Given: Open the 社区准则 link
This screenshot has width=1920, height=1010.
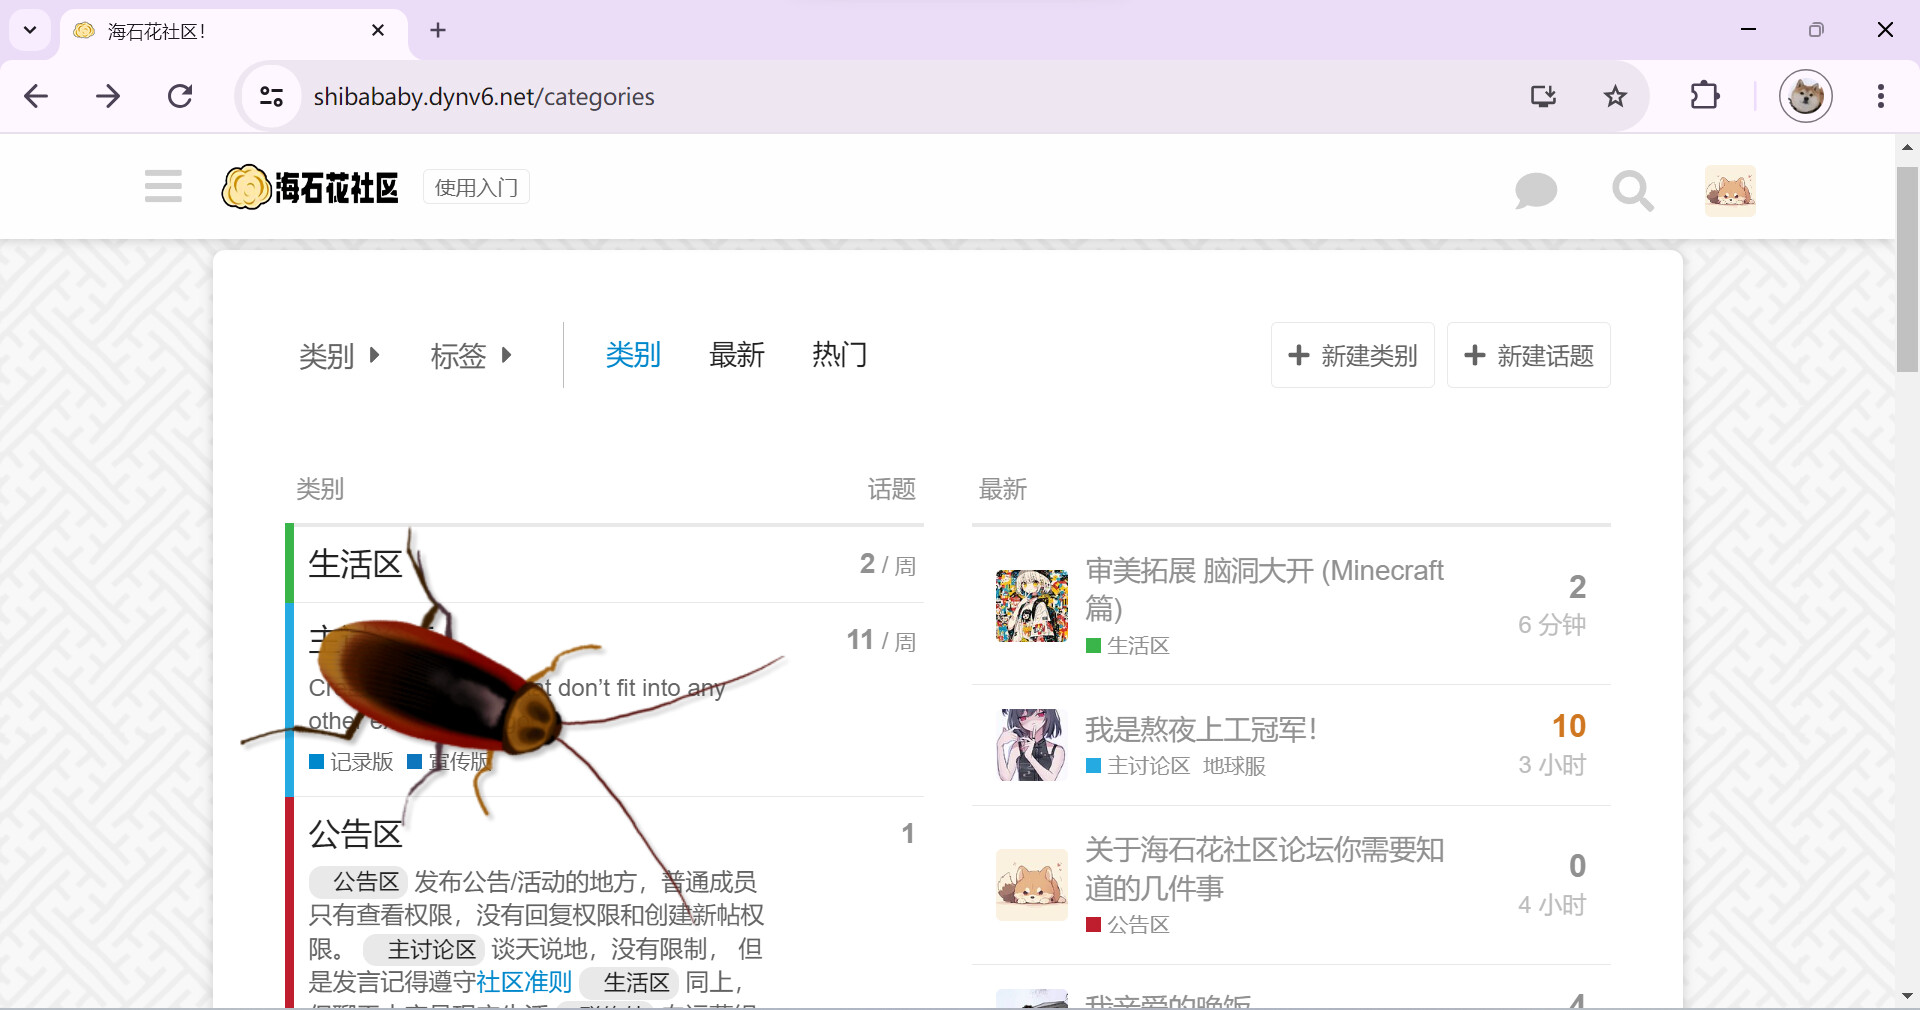Looking at the screenshot, I should pos(524,982).
